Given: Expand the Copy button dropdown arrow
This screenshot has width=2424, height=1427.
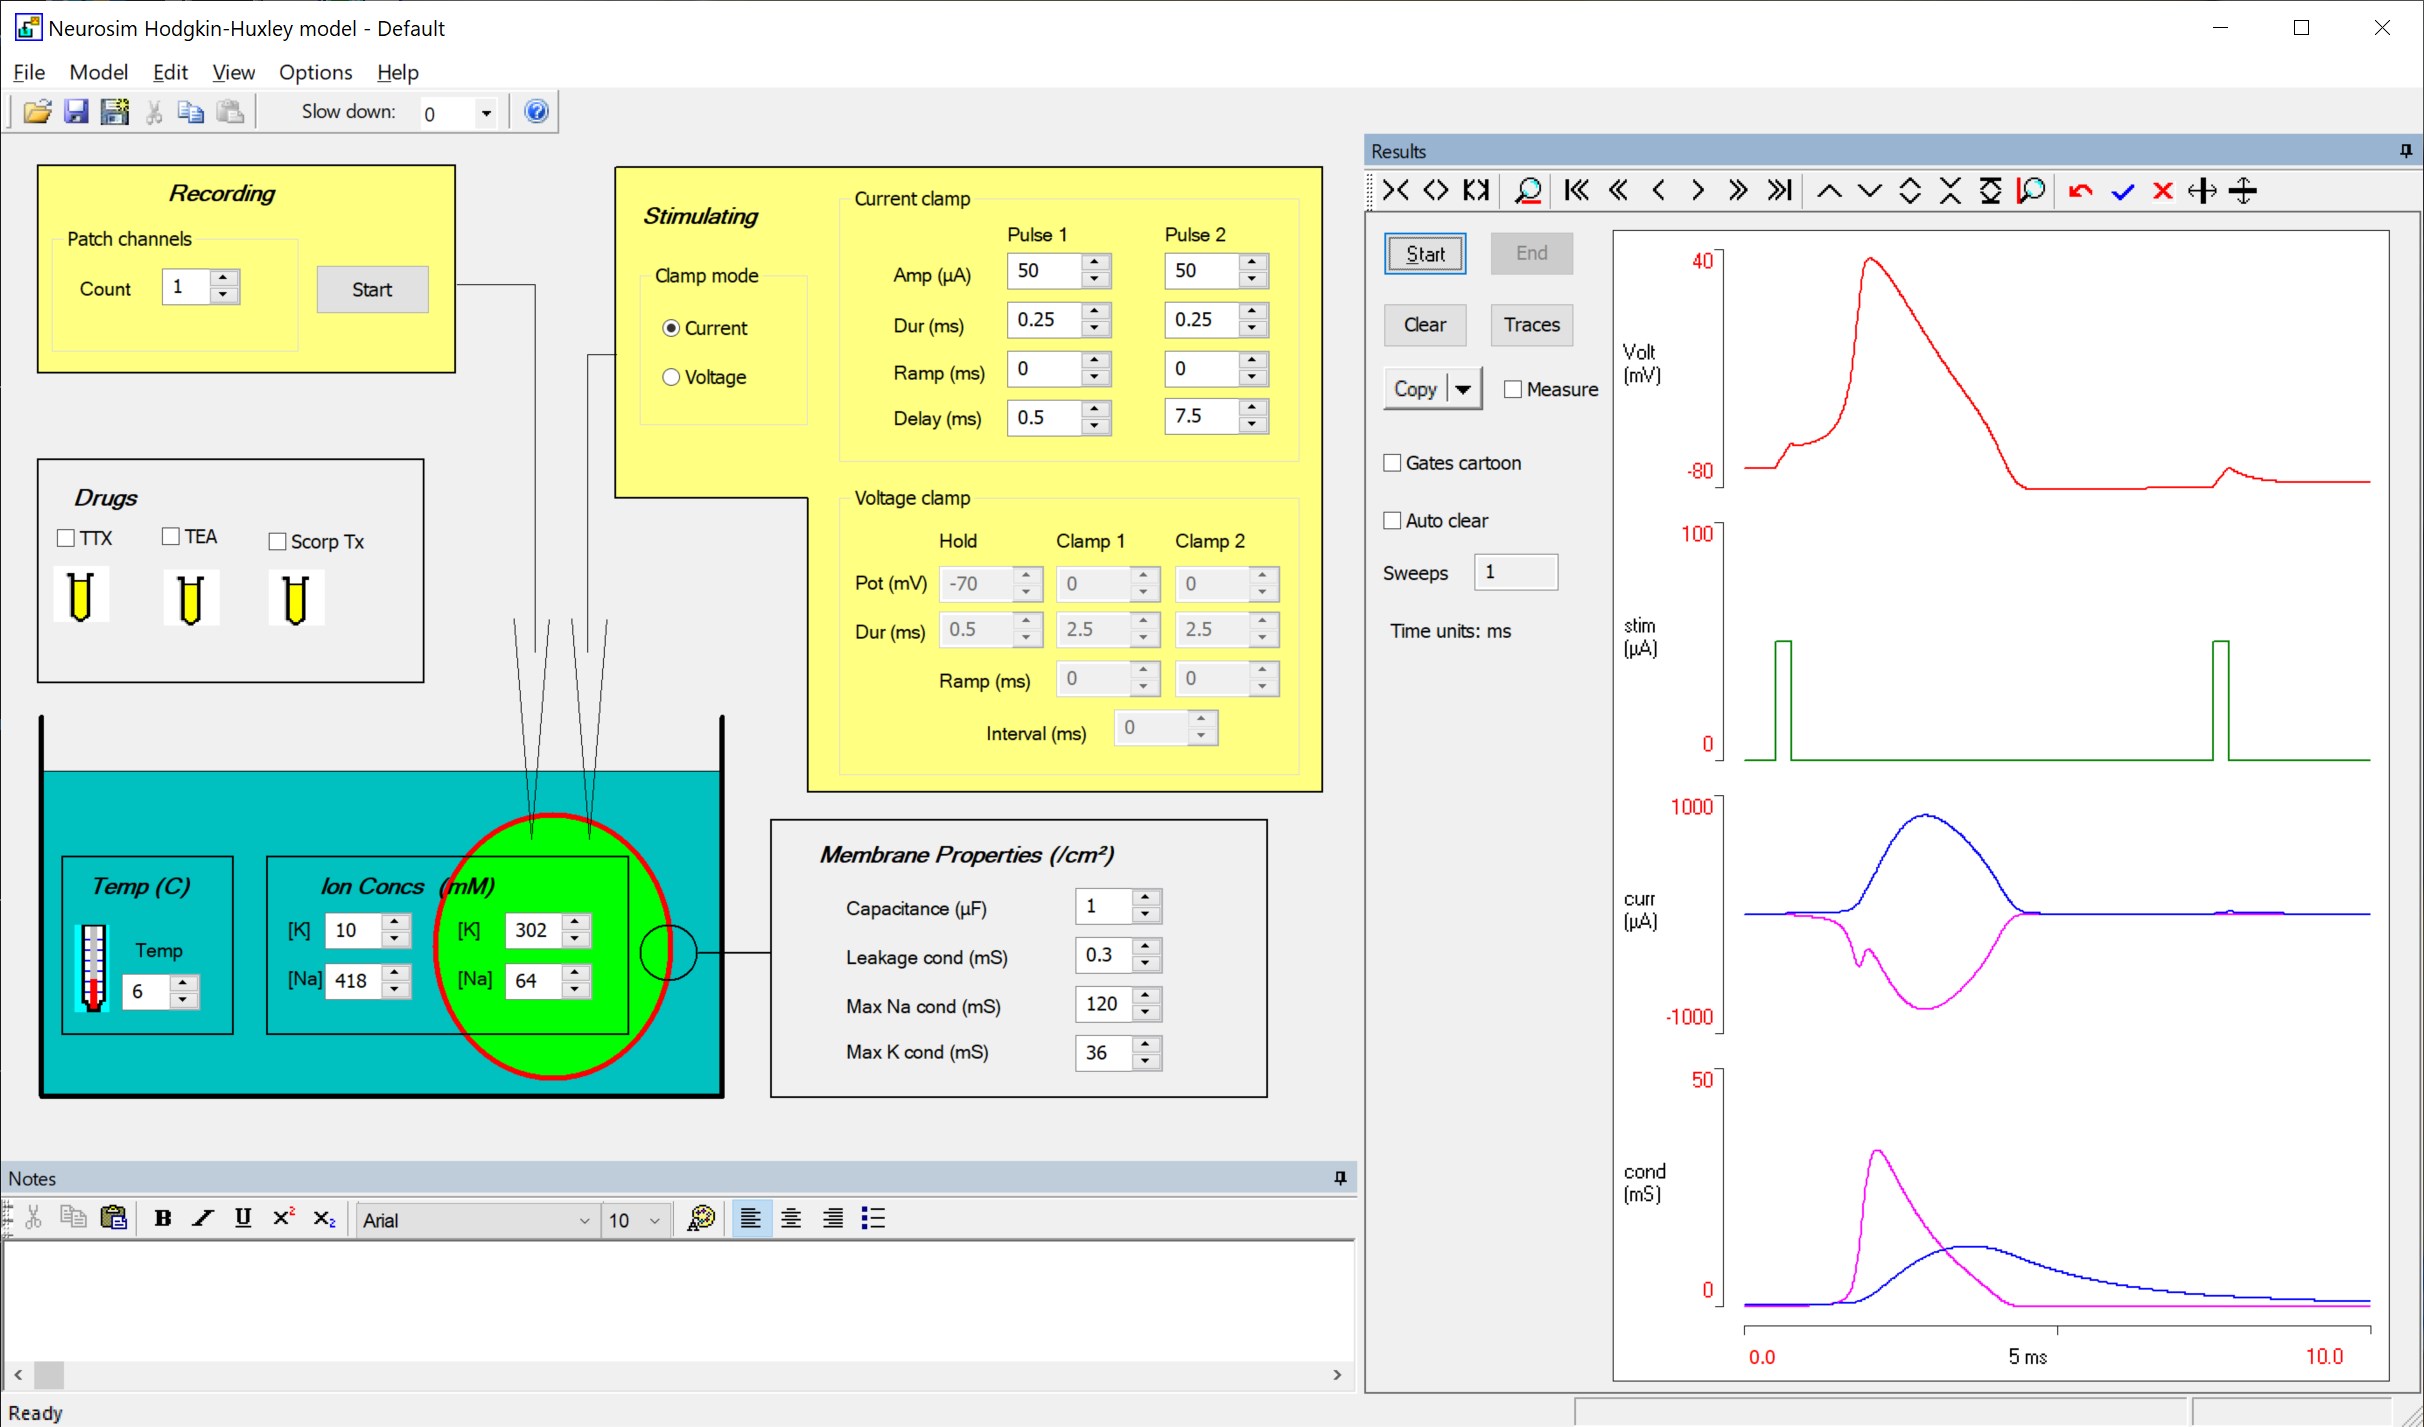Looking at the screenshot, I should click(1463, 389).
